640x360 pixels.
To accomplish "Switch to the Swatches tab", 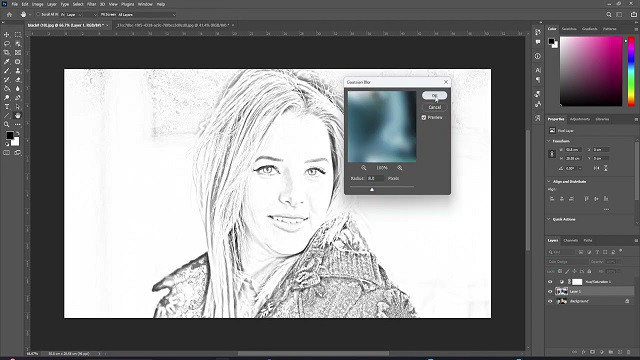I will (569, 29).
